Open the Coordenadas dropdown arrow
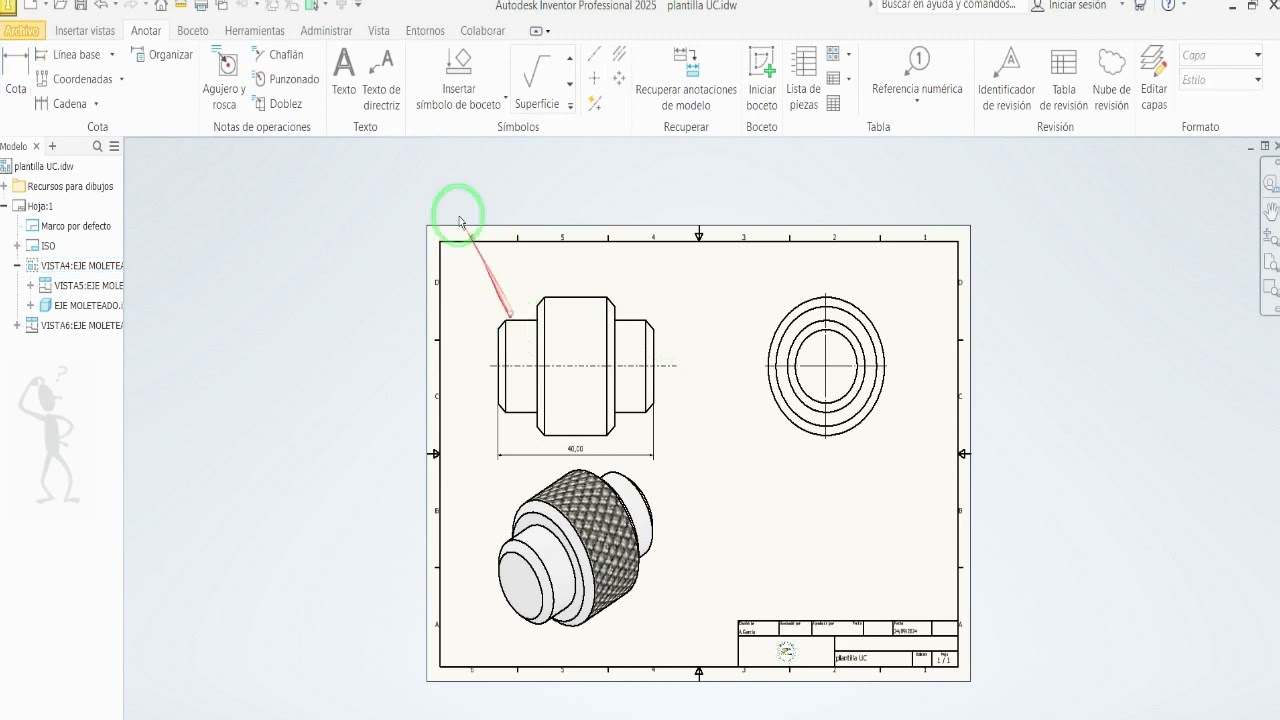 [x=122, y=80]
